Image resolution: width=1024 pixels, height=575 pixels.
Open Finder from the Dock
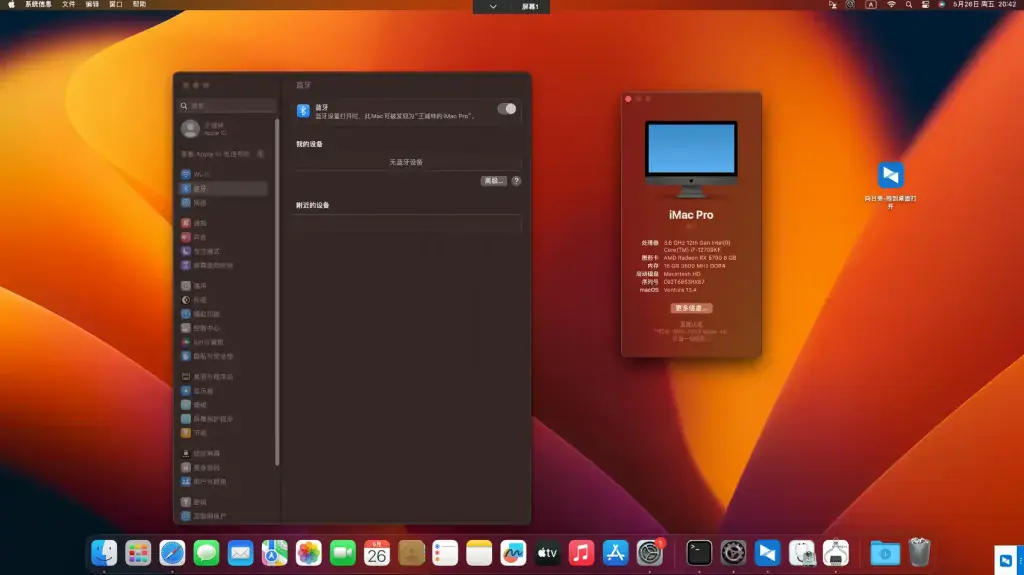point(104,553)
